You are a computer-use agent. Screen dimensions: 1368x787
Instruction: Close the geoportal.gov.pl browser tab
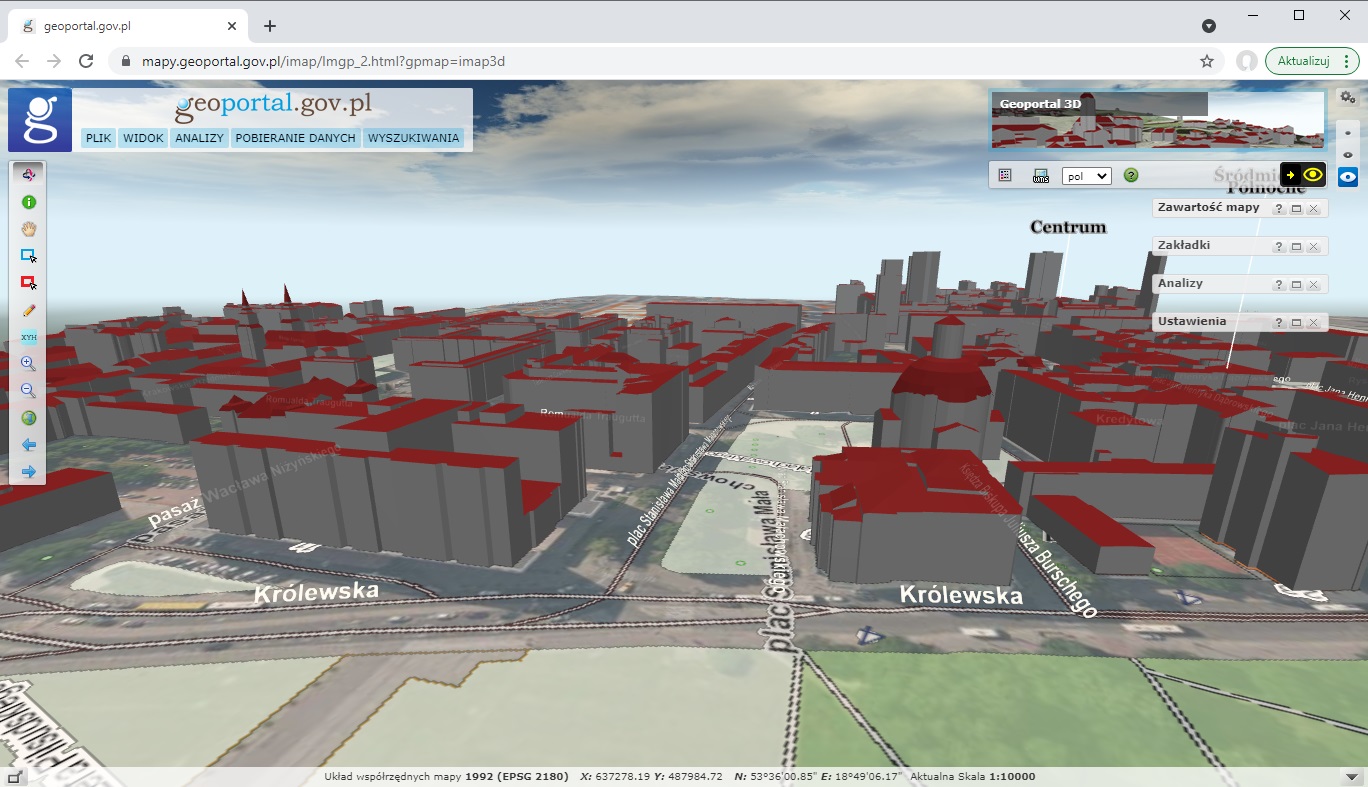(231, 26)
